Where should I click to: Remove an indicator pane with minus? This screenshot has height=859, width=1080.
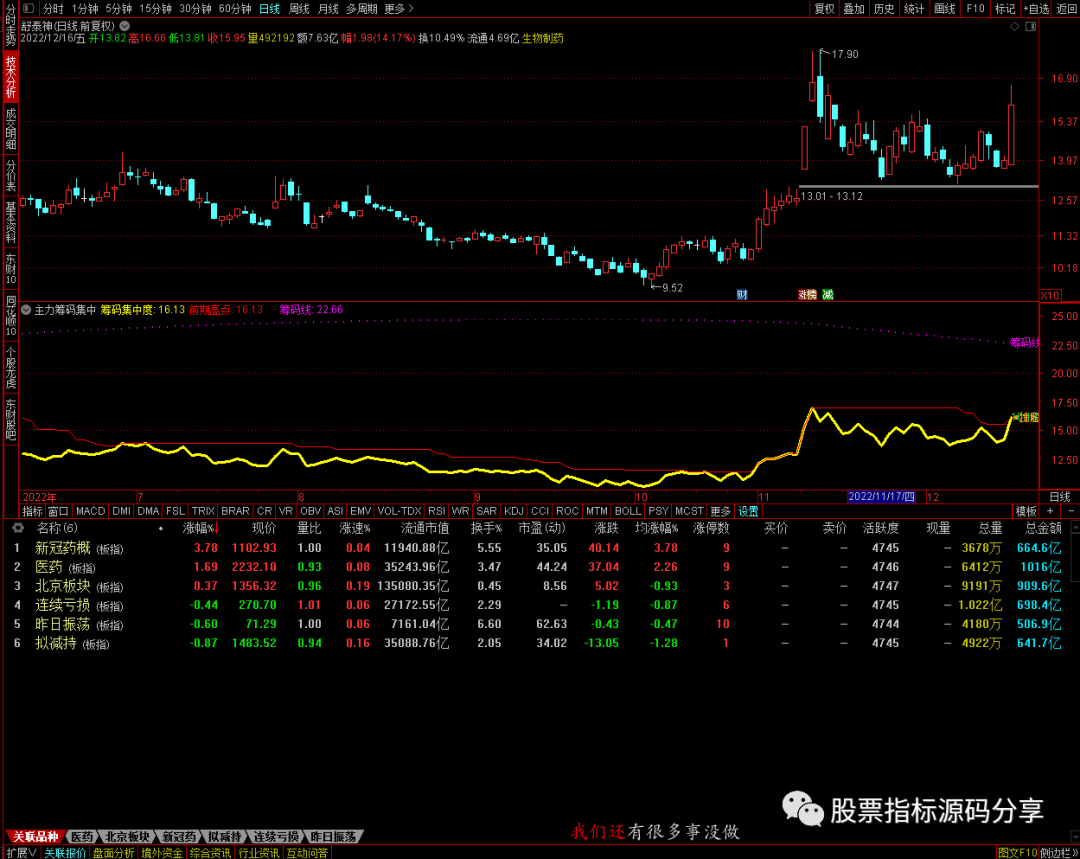(1070, 511)
